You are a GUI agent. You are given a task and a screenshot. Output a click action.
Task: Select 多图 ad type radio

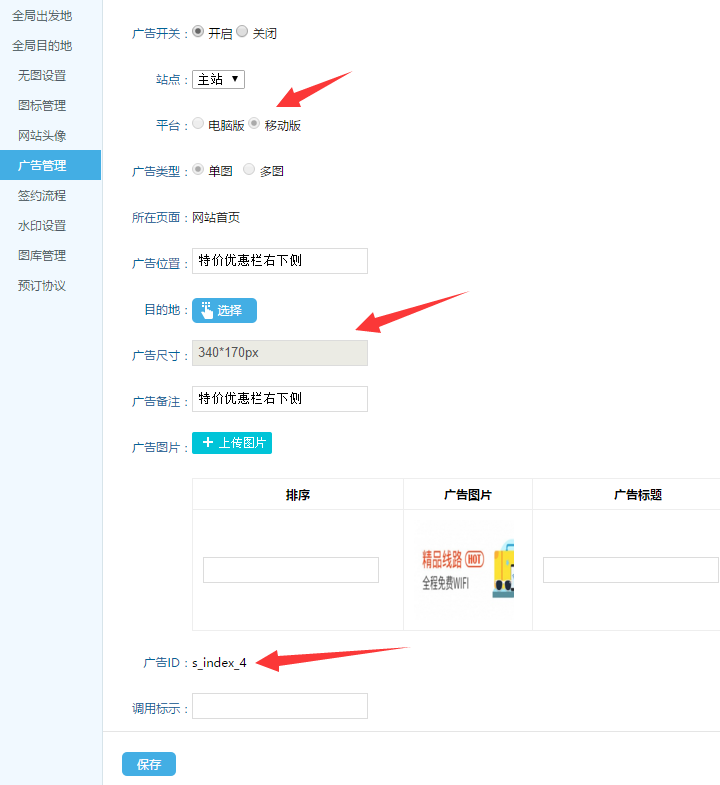point(249,170)
